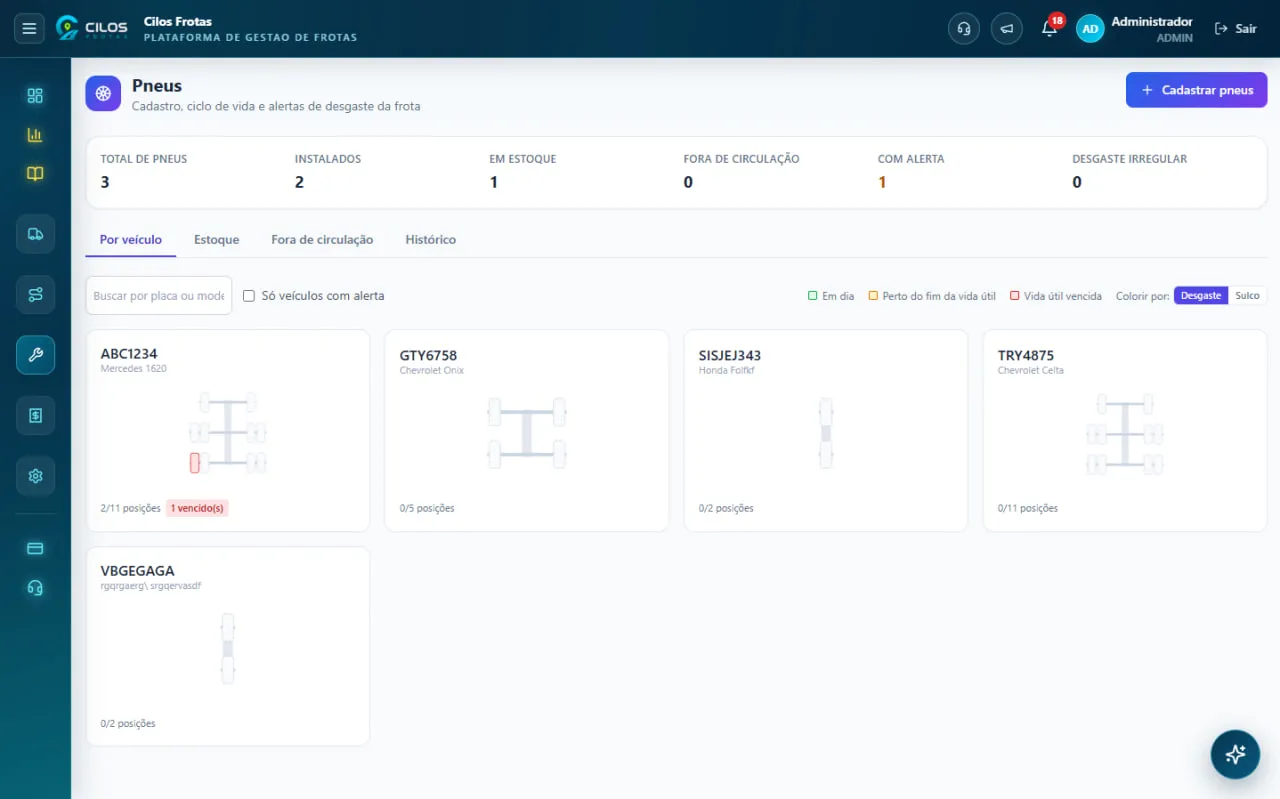The image size is (1280, 799).
Task: Click the 'INSTALADOS' stat label
Action: tap(328, 159)
